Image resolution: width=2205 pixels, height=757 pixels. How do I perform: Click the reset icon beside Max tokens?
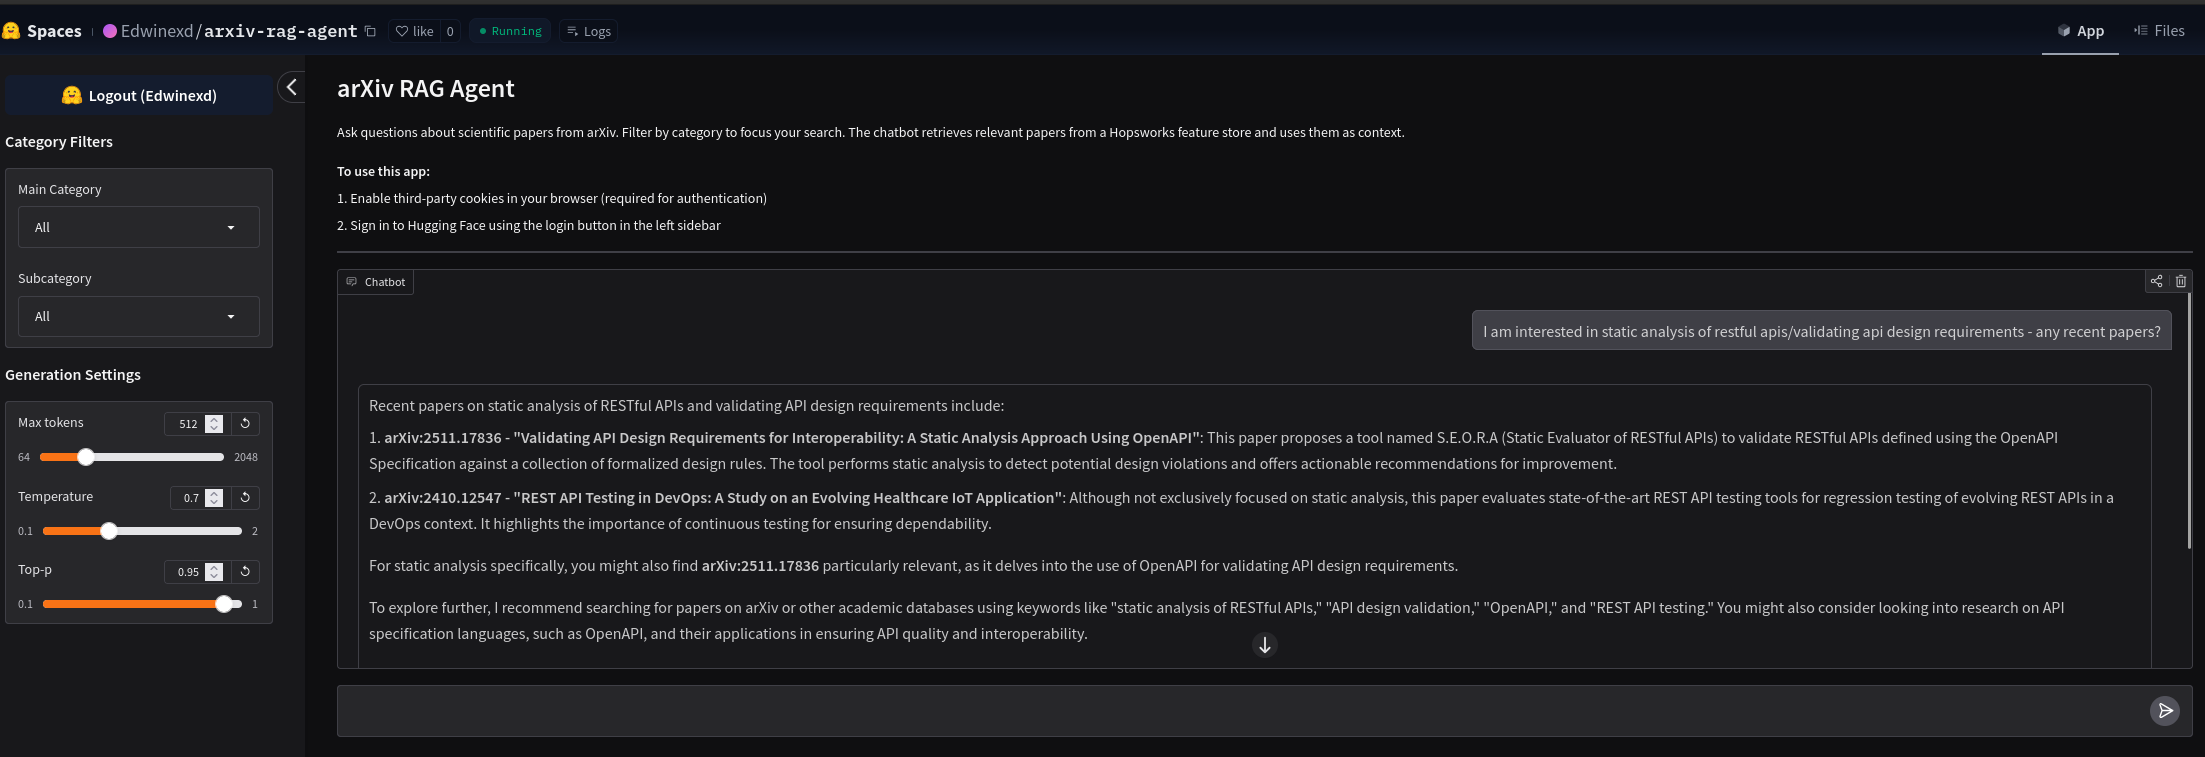[245, 423]
